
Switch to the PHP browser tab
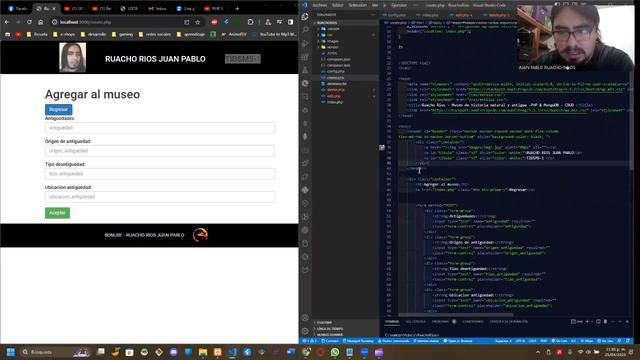pos(214,8)
